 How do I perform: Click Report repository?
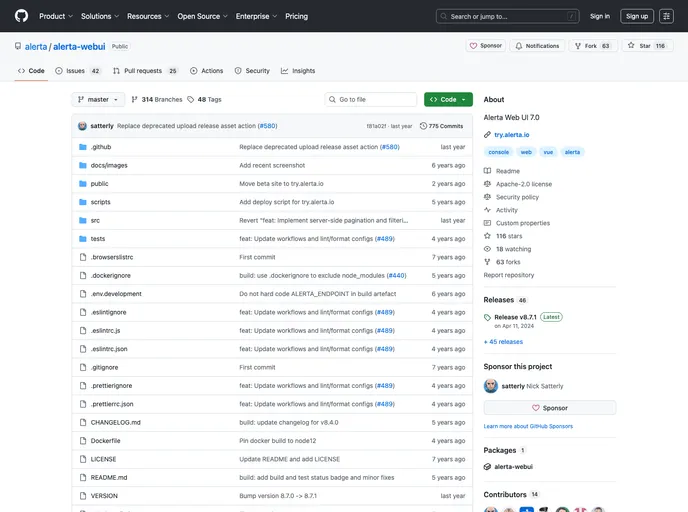[509, 275]
